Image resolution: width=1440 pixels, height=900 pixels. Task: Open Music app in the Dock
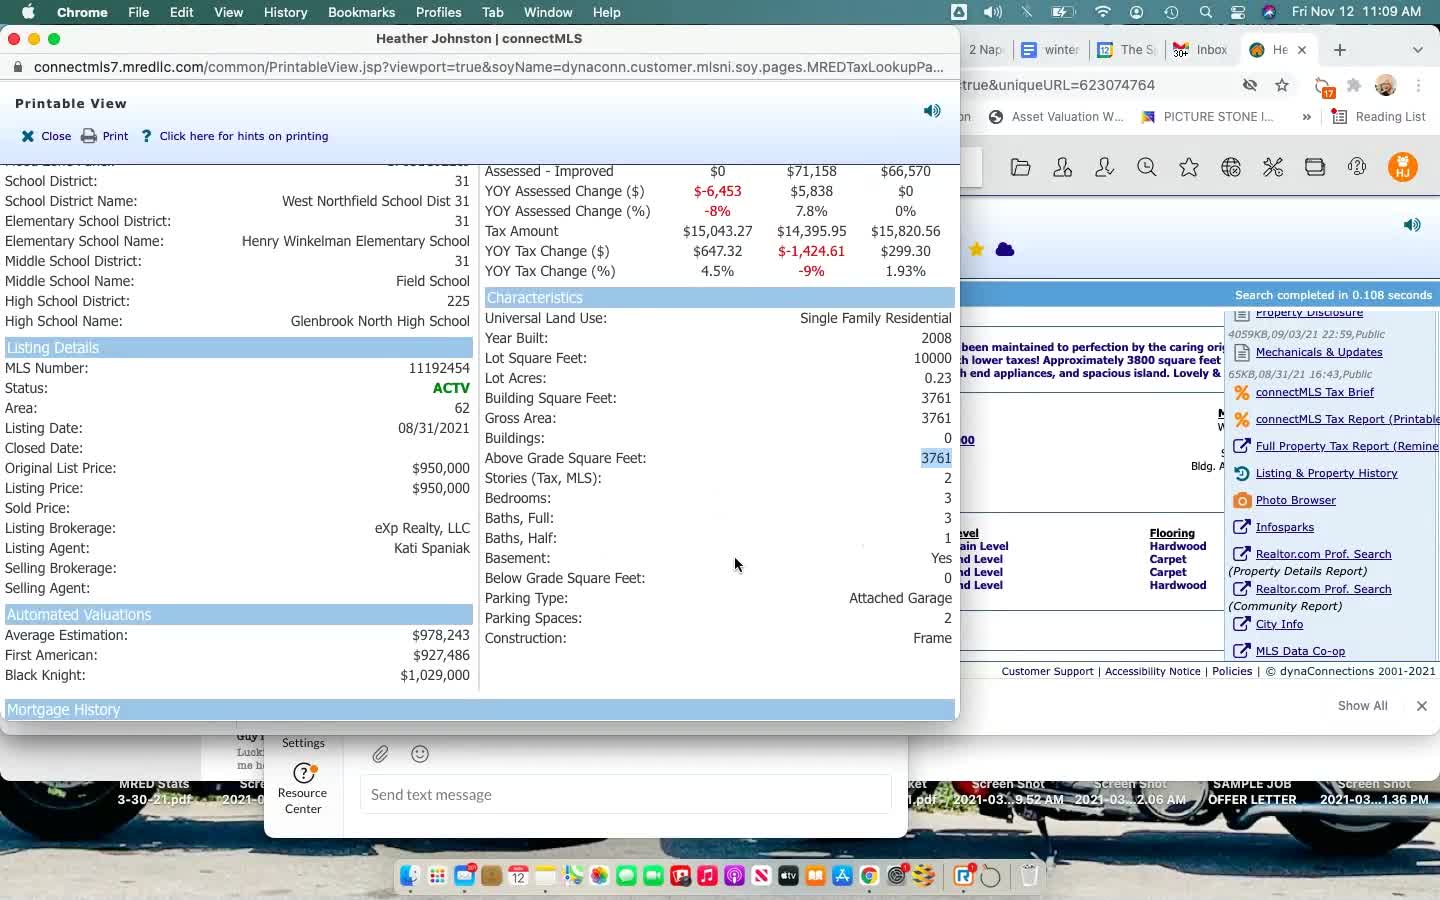click(707, 876)
